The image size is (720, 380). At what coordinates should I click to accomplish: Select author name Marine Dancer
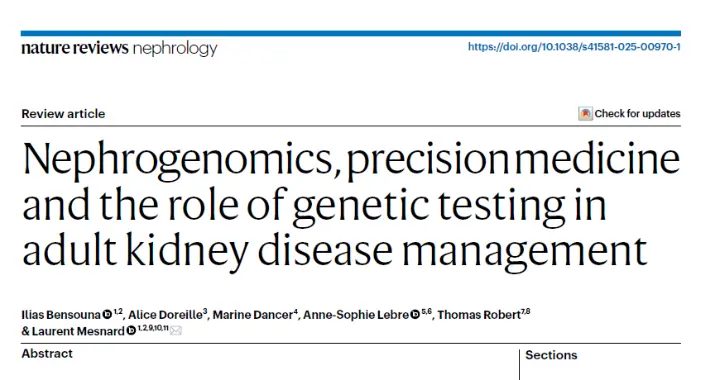253,315
